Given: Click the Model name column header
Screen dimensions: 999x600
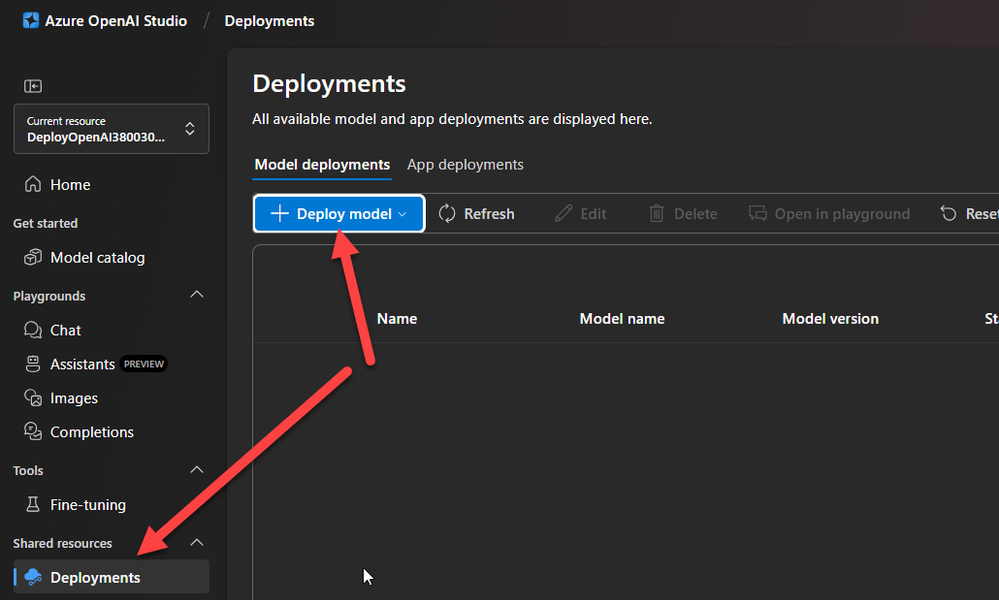Looking at the screenshot, I should click(x=622, y=318).
